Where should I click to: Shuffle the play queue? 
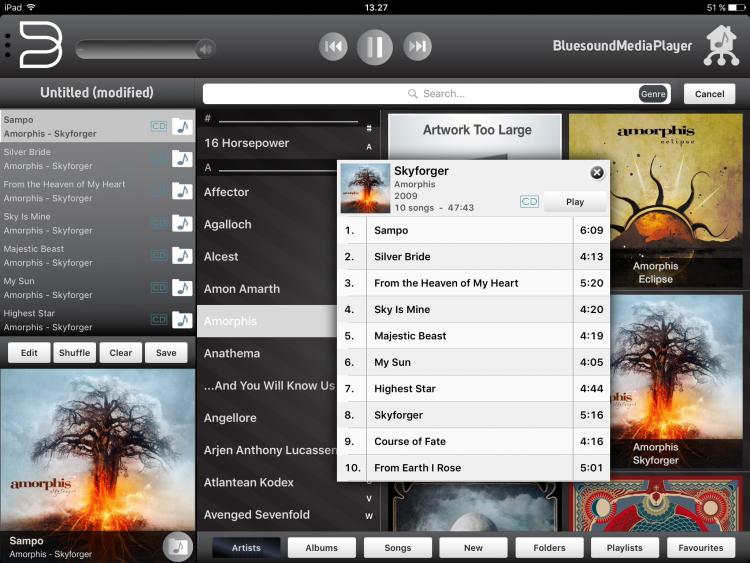point(75,353)
